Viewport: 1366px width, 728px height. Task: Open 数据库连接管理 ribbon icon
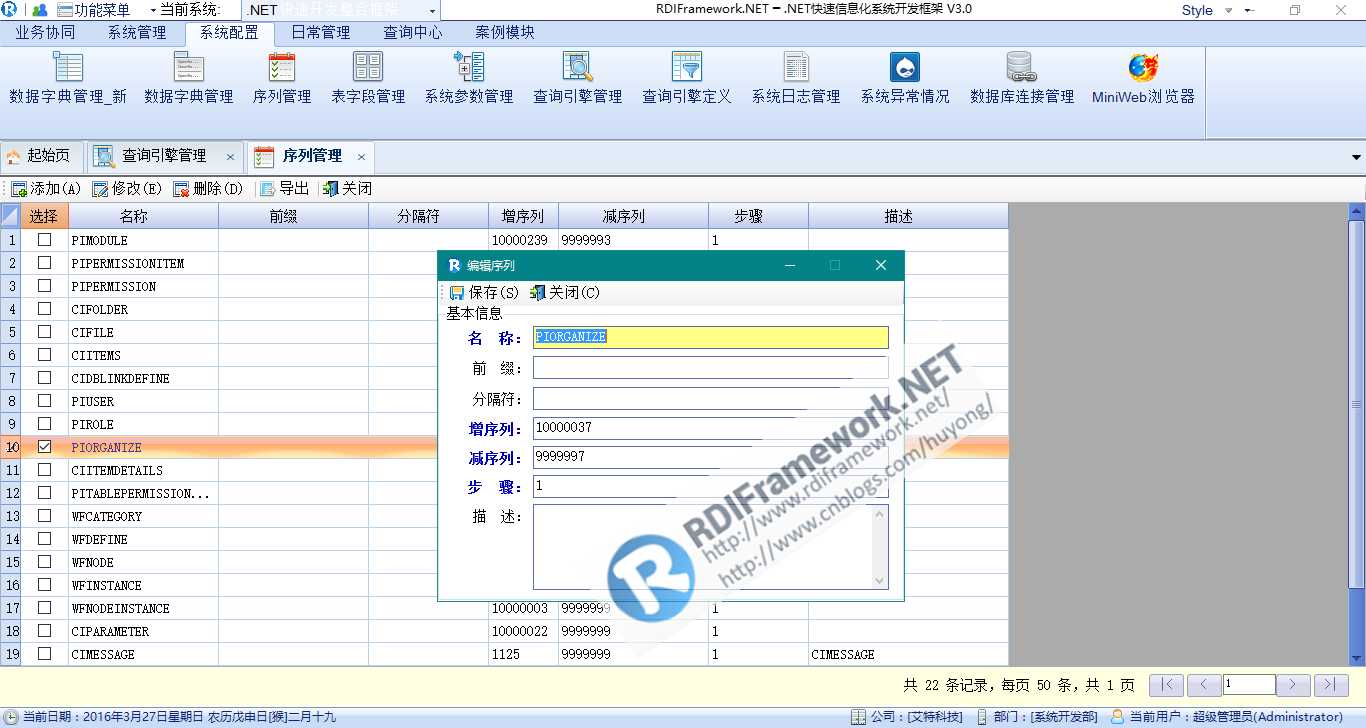tap(1022, 78)
